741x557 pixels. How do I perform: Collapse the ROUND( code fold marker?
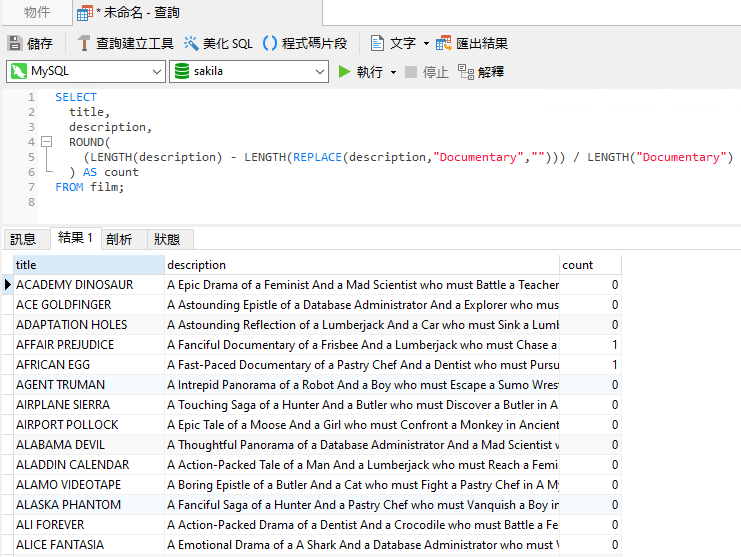tap(46, 142)
